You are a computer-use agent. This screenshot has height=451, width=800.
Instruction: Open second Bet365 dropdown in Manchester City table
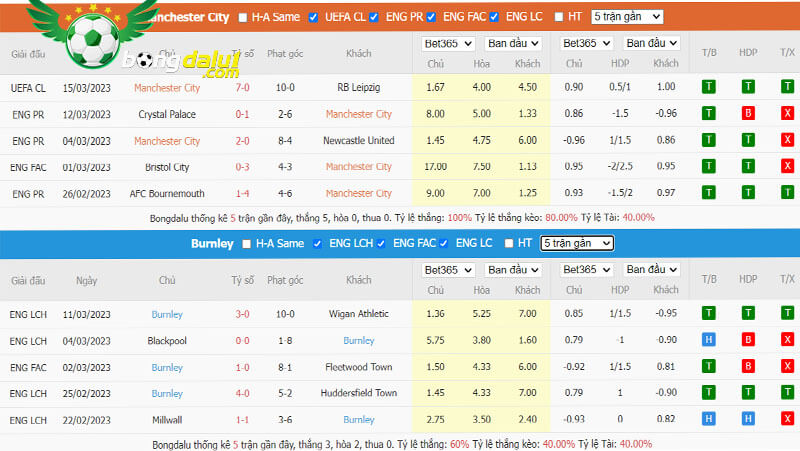point(586,44)
